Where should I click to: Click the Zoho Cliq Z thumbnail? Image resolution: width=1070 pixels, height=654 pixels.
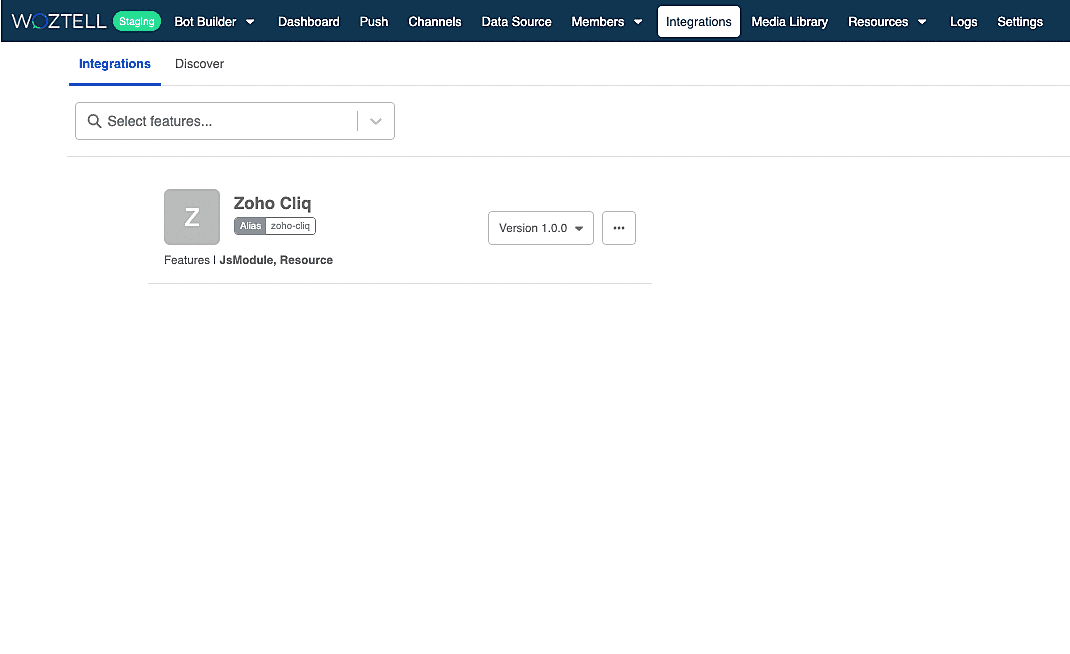[192, 217]
